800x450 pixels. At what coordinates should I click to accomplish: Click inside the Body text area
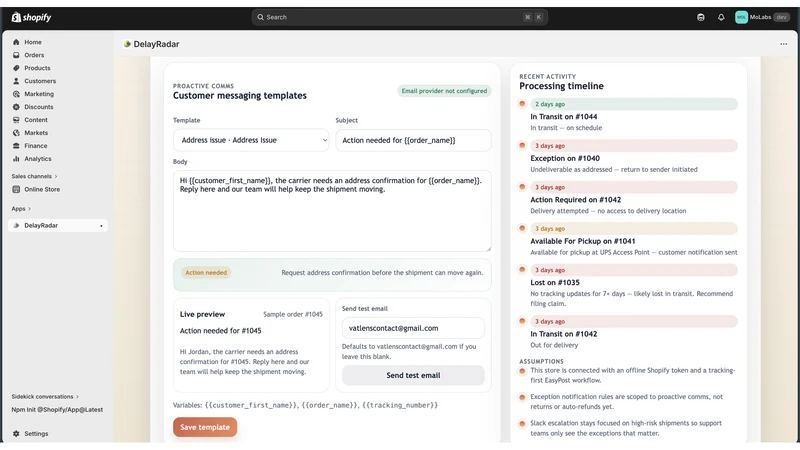point(332,211)
